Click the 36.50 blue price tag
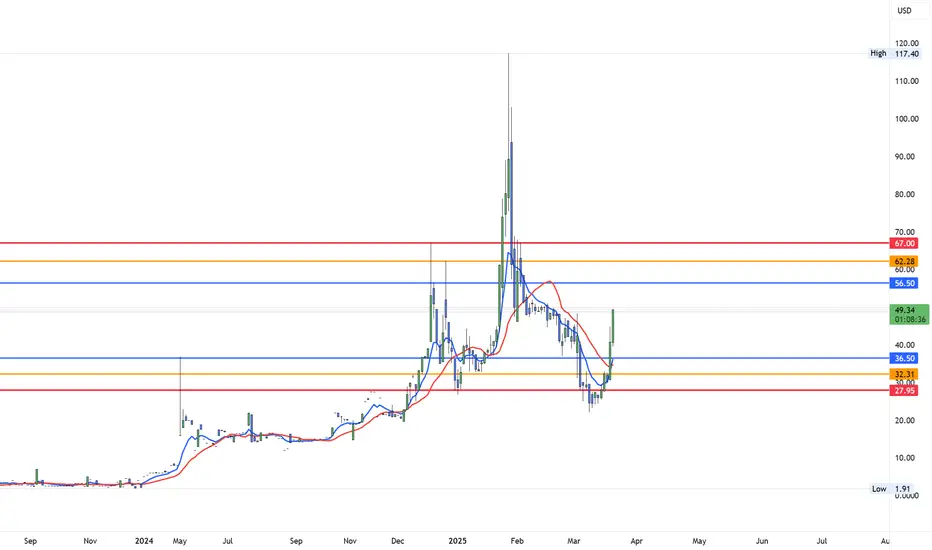Image resolution: width=932 pixels, height=550 pixels. pos(904,359)
